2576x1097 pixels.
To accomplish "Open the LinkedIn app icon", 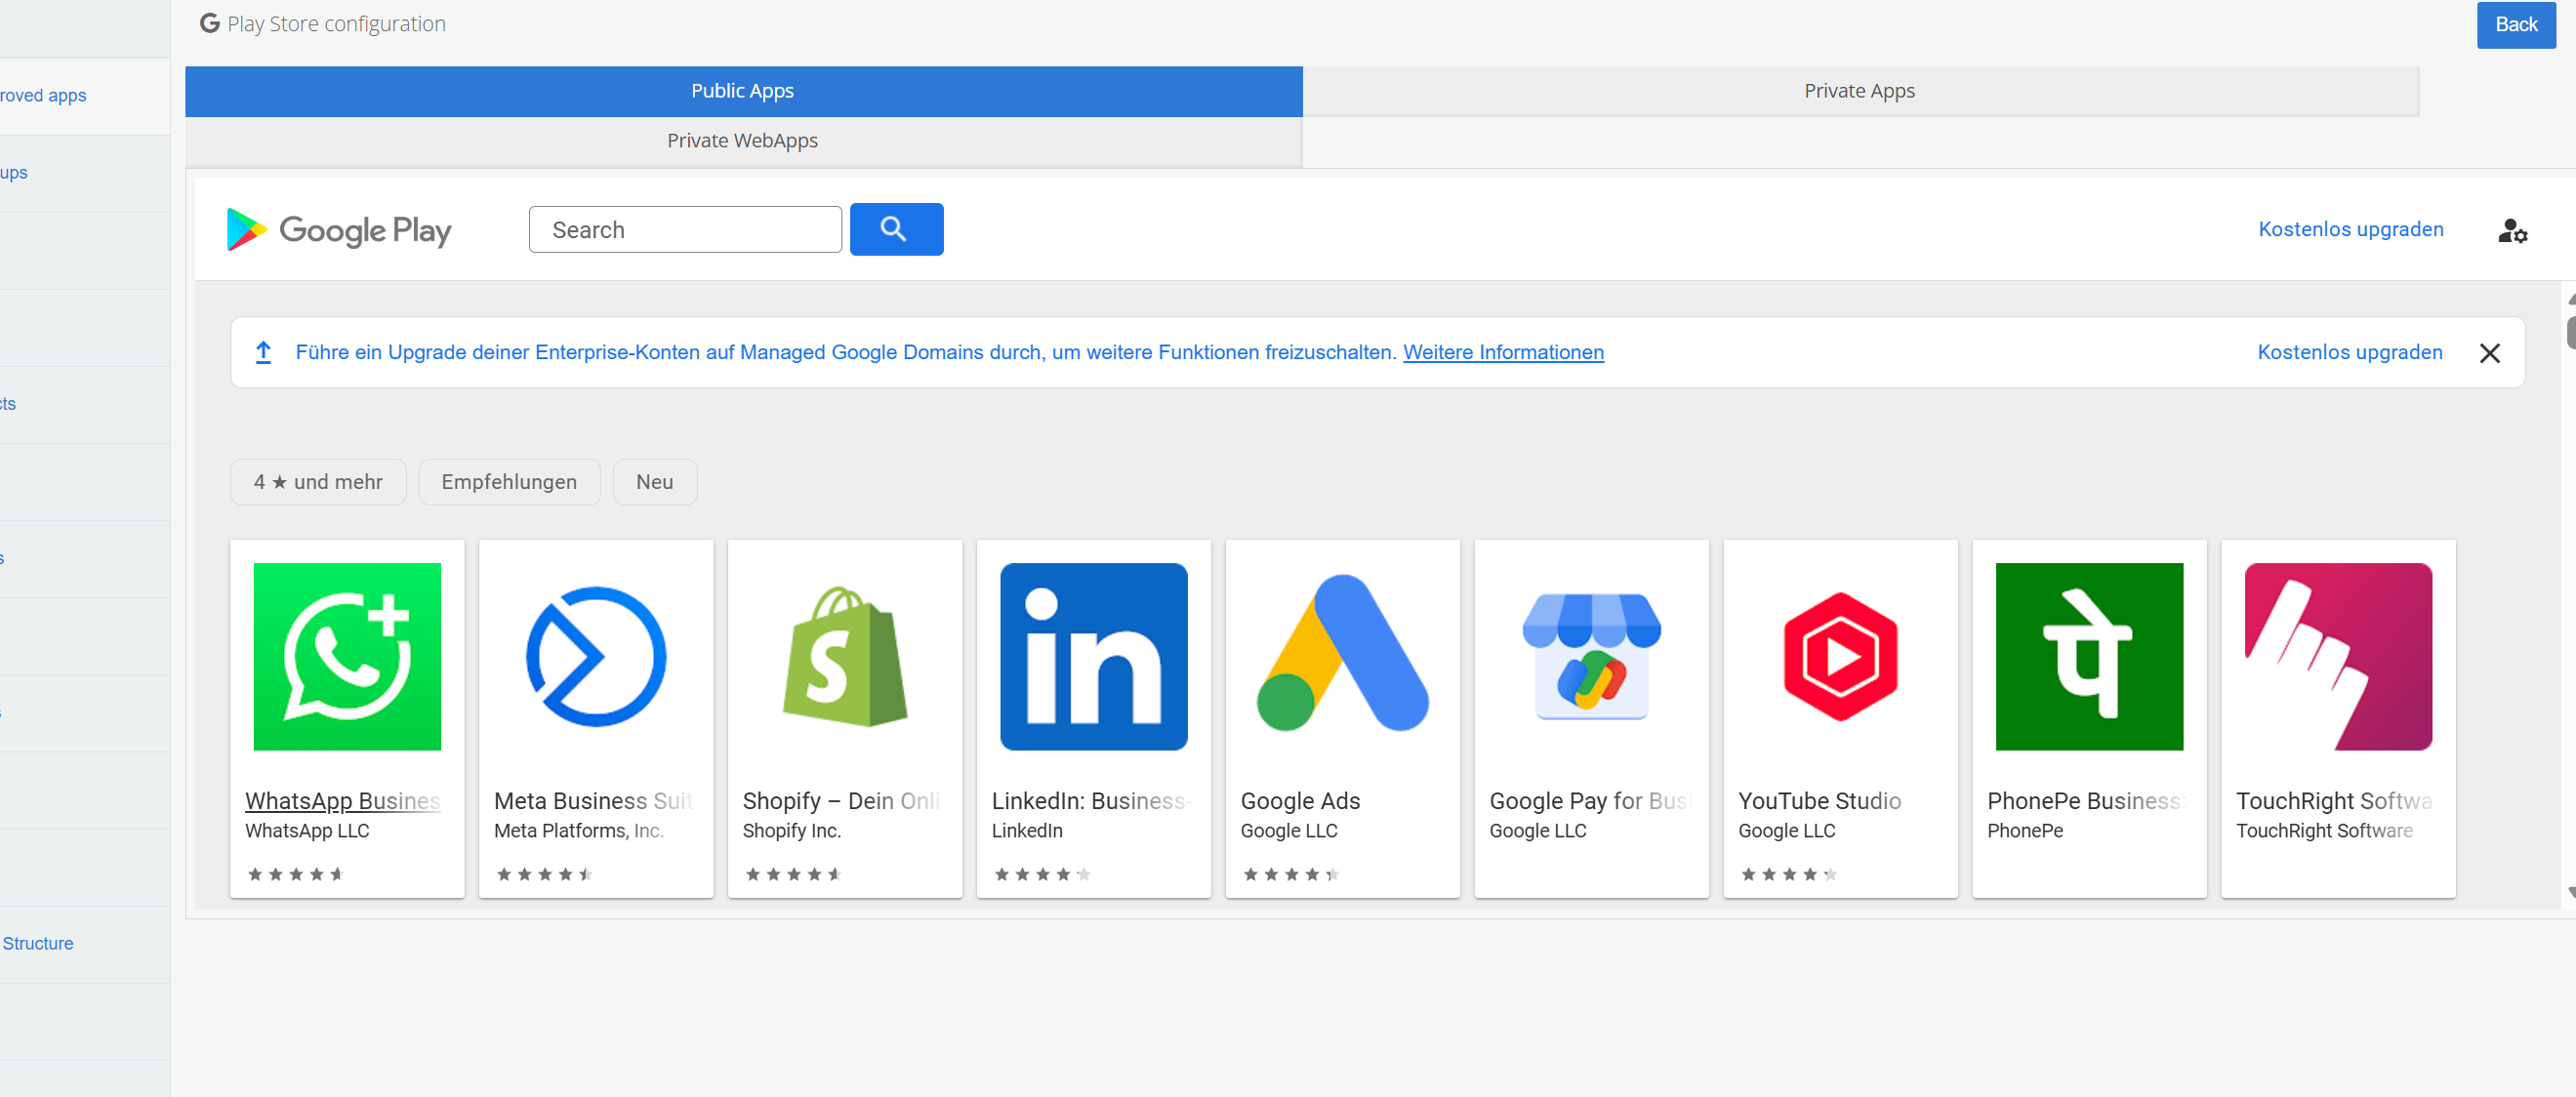I will coord(1093,656).
